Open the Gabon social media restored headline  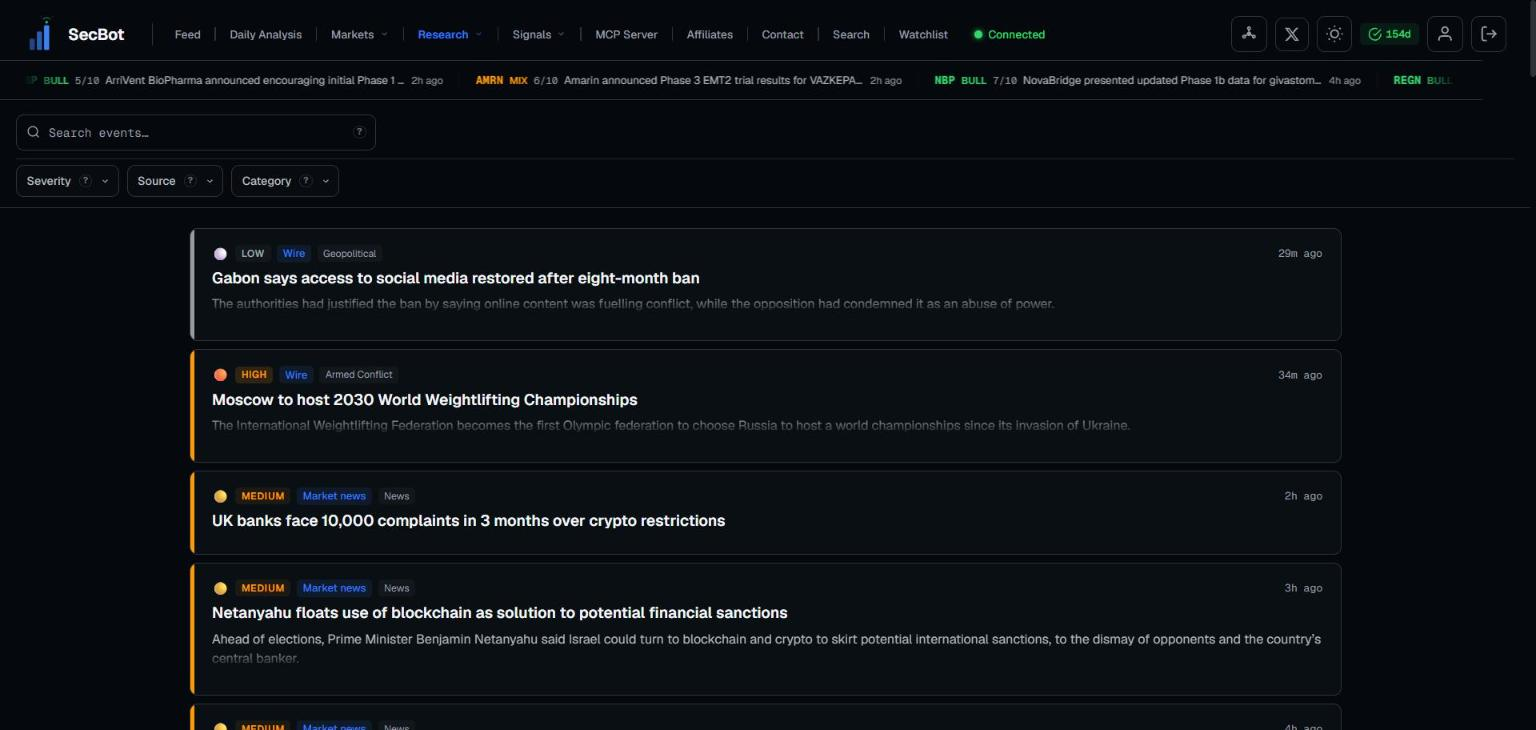[x=455, y=278]
